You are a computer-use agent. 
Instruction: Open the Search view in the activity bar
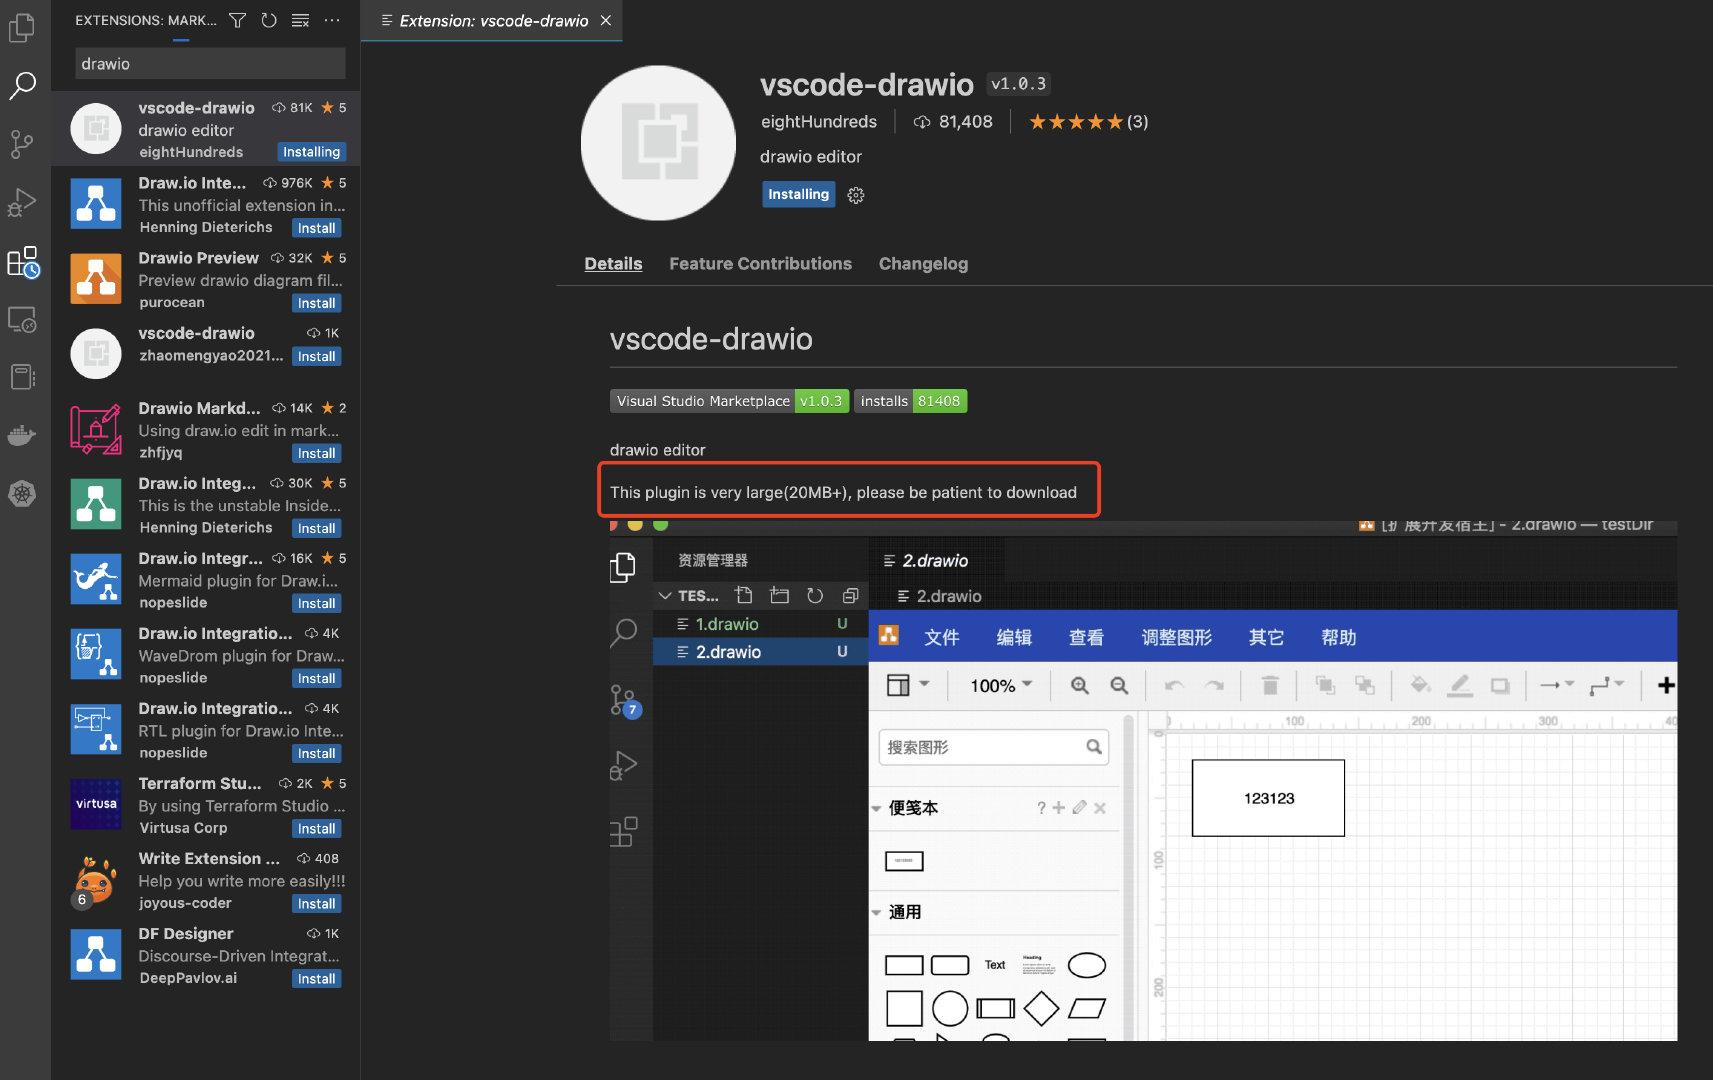tap(22, 86)
